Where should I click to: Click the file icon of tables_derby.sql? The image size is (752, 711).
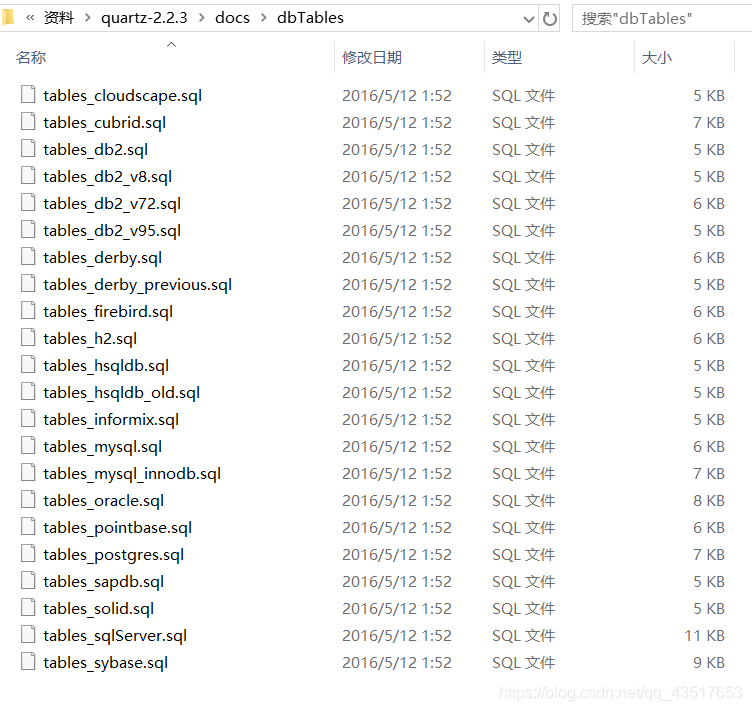(x=28, y=256)
